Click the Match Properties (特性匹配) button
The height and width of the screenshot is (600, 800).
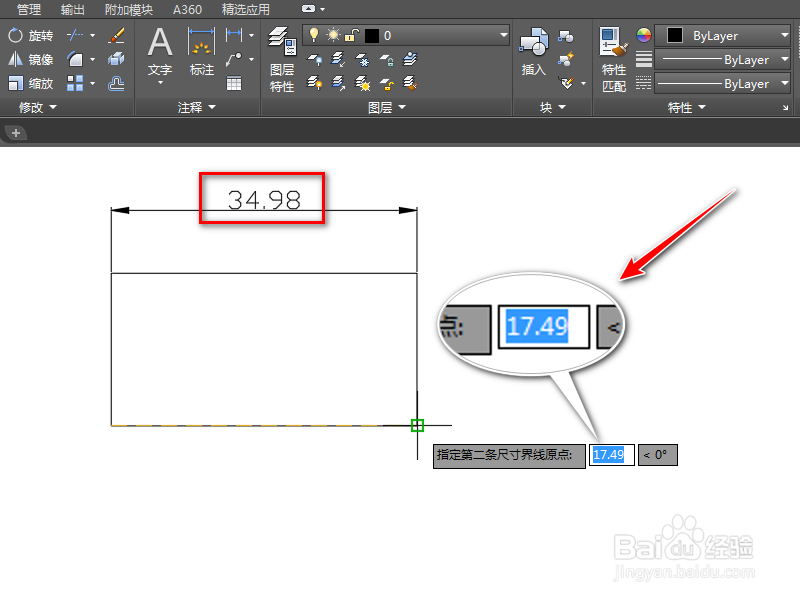614,60
